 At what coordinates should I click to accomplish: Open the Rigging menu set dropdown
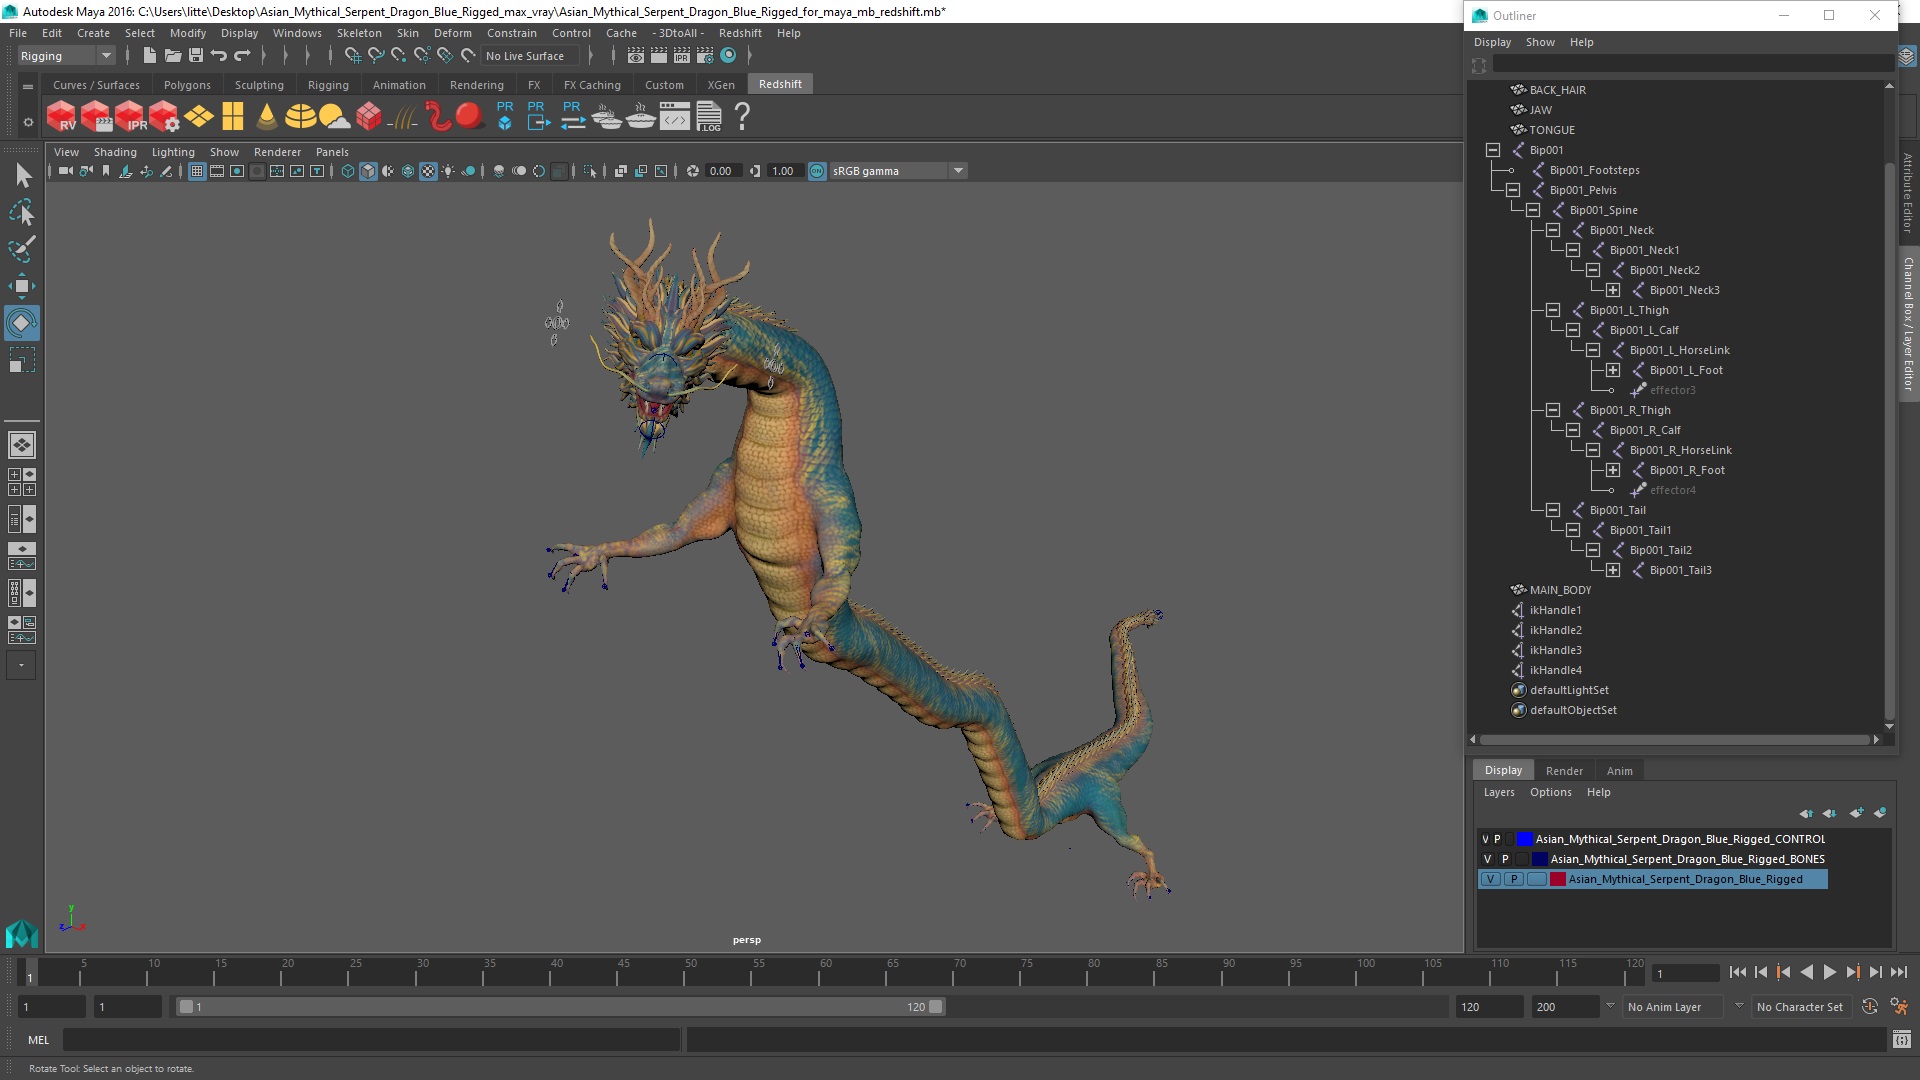pos(105,56)
